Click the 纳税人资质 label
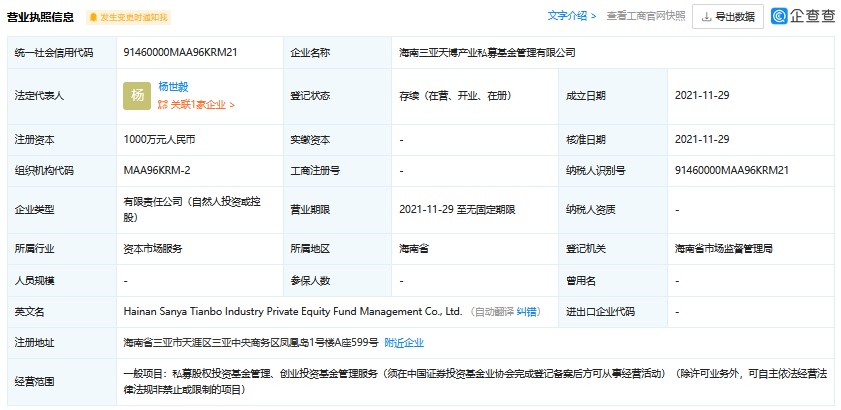This screenshot has height=410, width=841. click(x=591, y=210)
